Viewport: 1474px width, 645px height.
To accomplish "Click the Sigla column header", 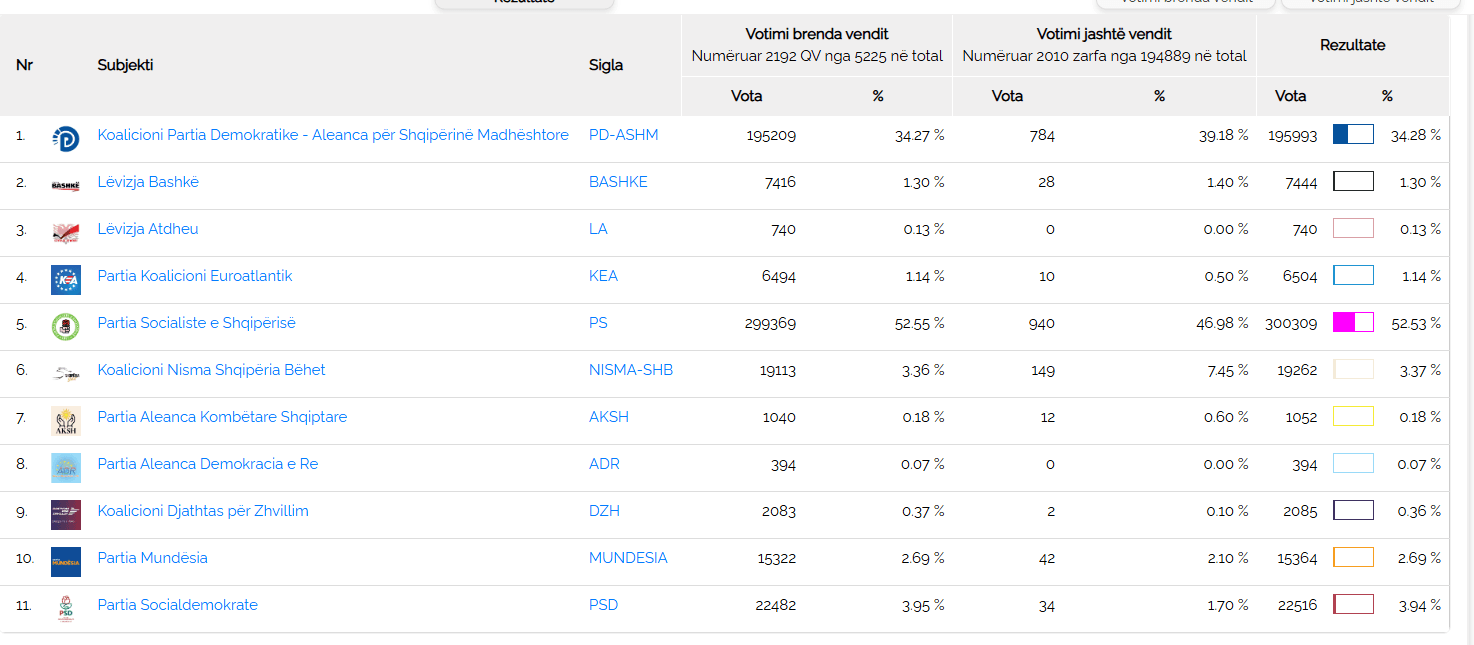I will tap(605, 65).
